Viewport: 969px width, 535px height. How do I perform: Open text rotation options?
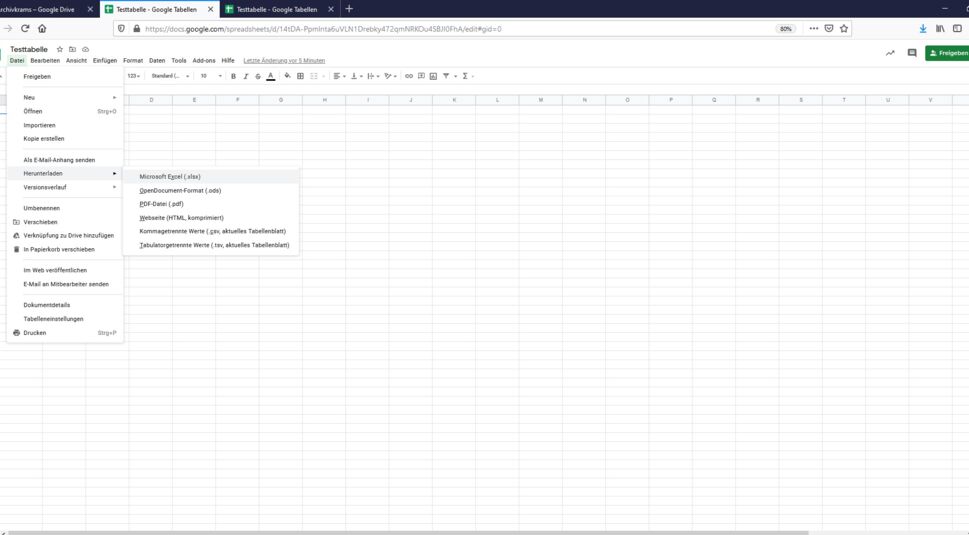point(390,76)
